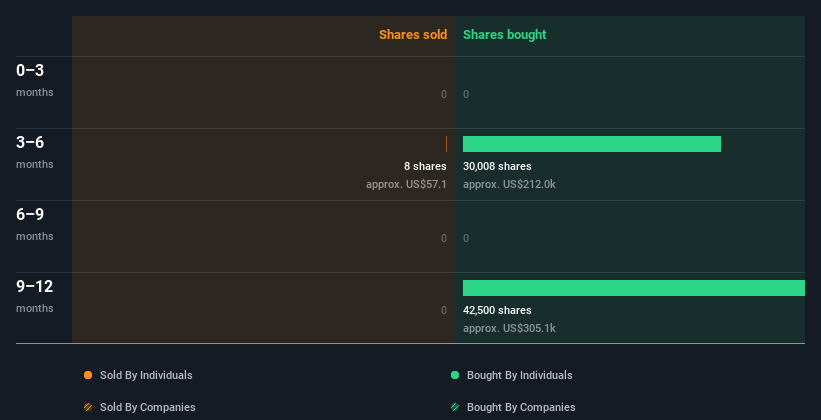Click the green Bought By Individuals legend dot
This screenshot has width=821, height=420.
(455, 375)
